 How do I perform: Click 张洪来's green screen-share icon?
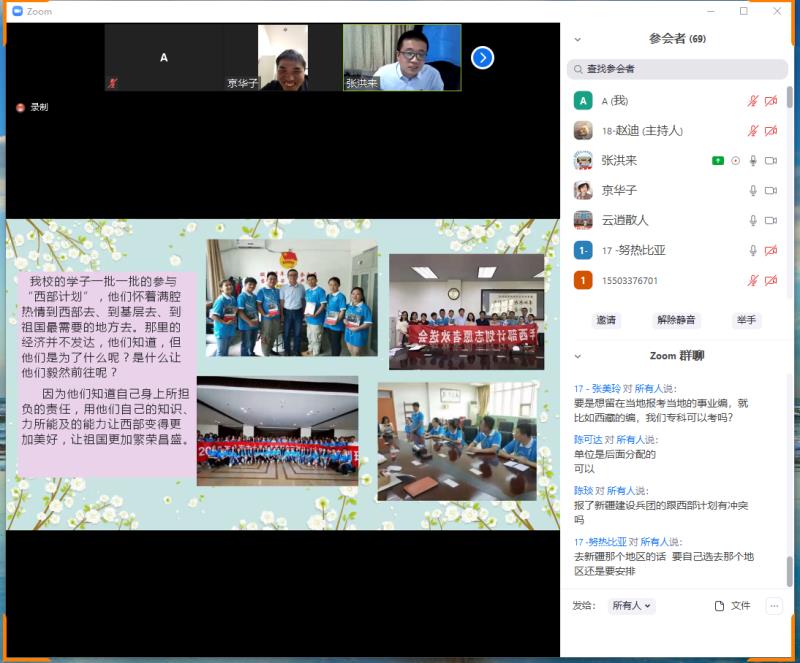pyautogui.click(x=717, y=160)
